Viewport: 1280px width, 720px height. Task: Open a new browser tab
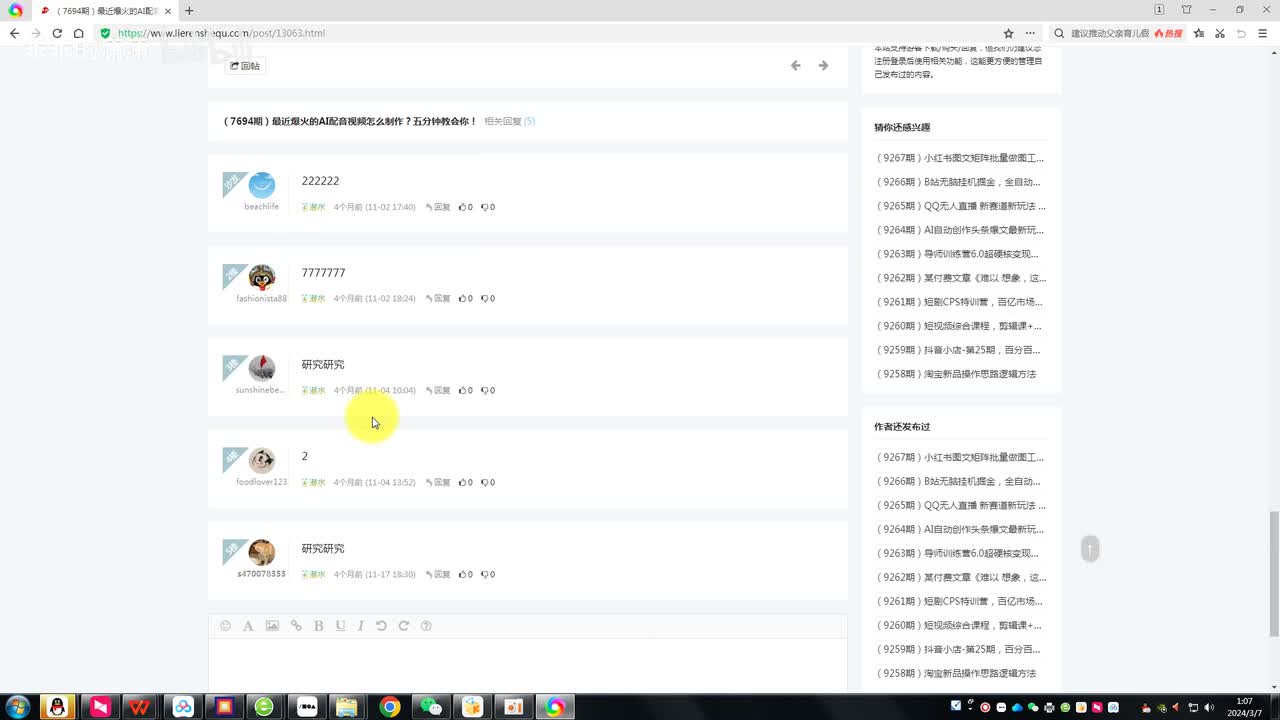tap(189, 10)
